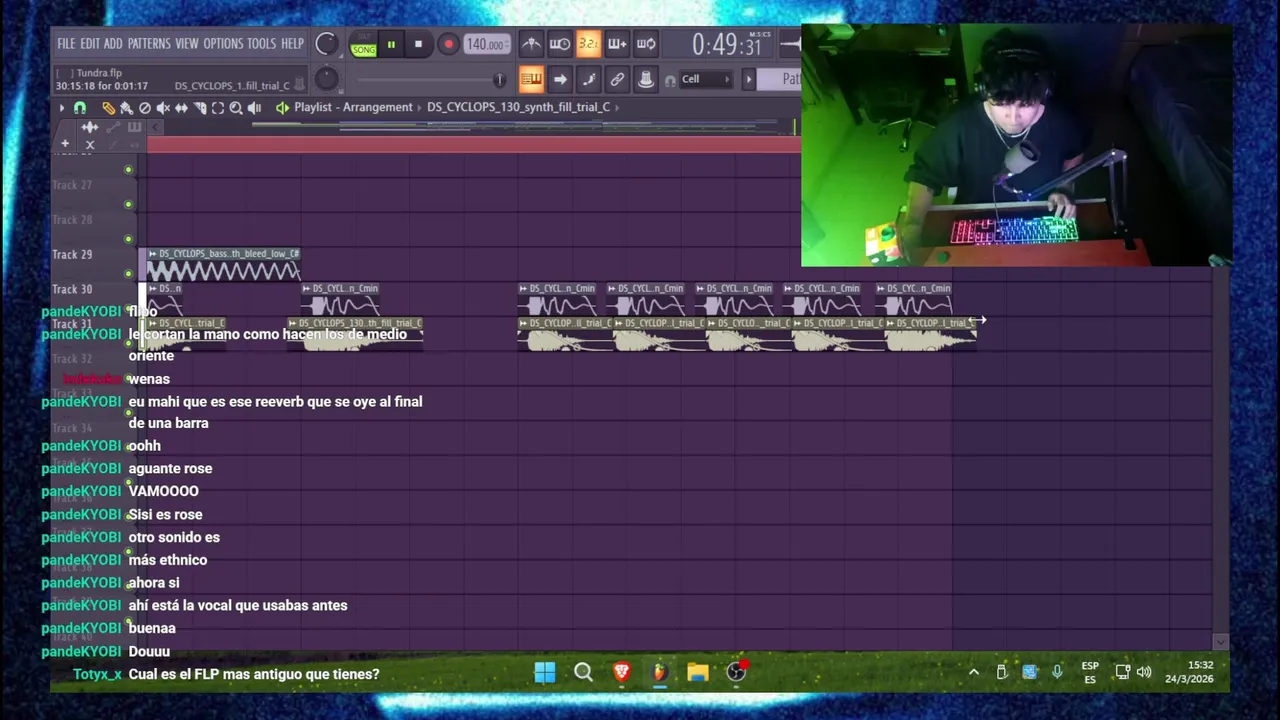The width and height of the screenshot is (1280, 720).
Task: Open clock showing 15:32 24/3/2026
Action: [1189, 672]
